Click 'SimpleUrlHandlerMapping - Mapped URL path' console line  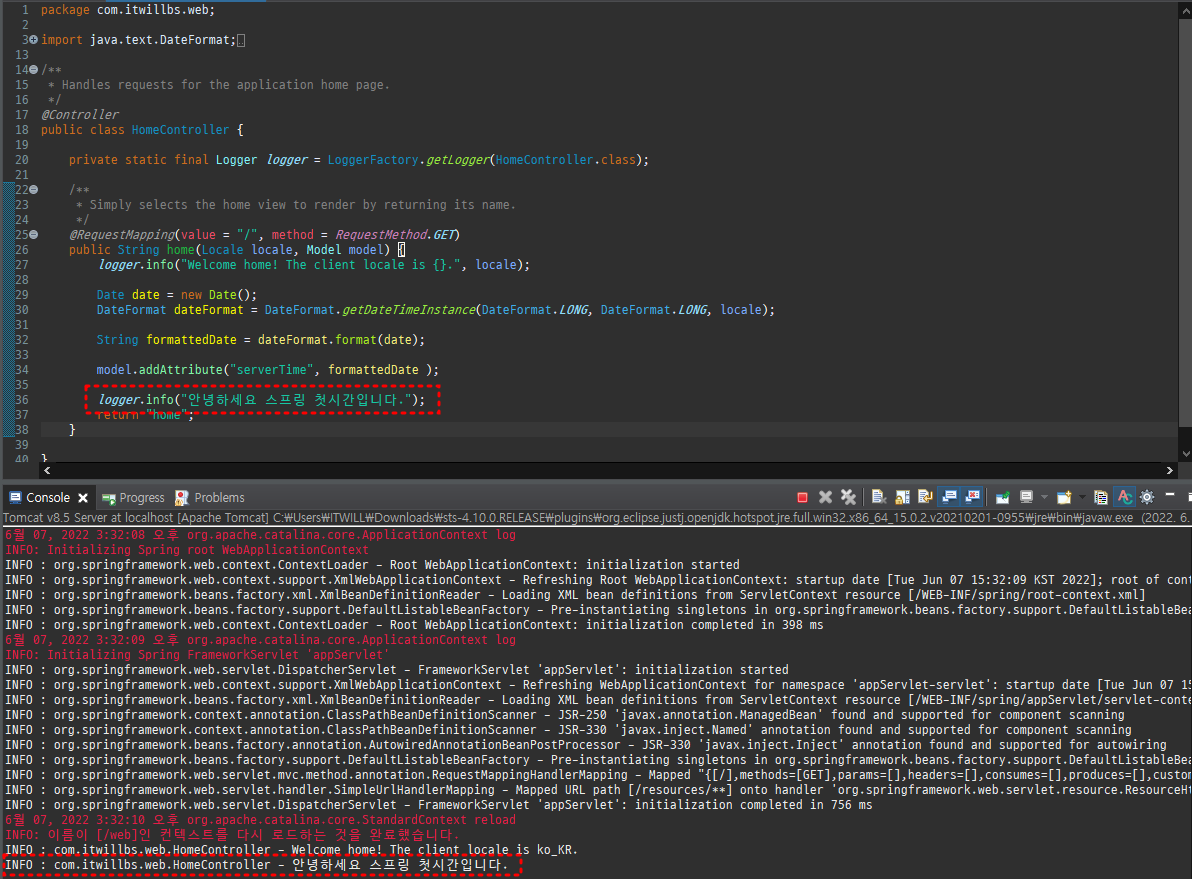(x=598, y=790)
